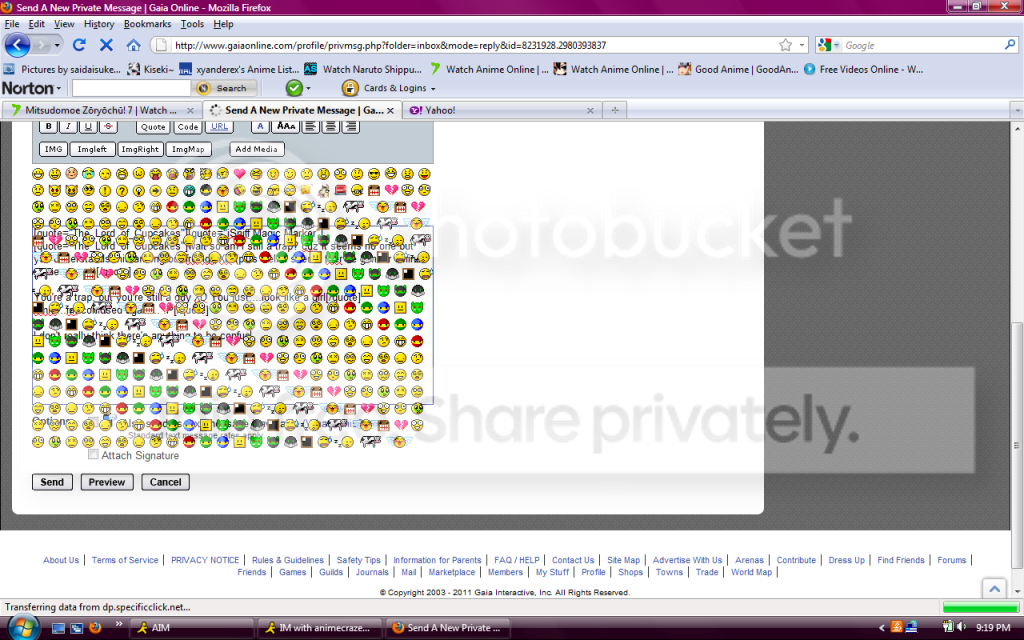The image size is (1024, 640).
Task: Apply Bold formatting in the message editor
Action: (48, 127)
